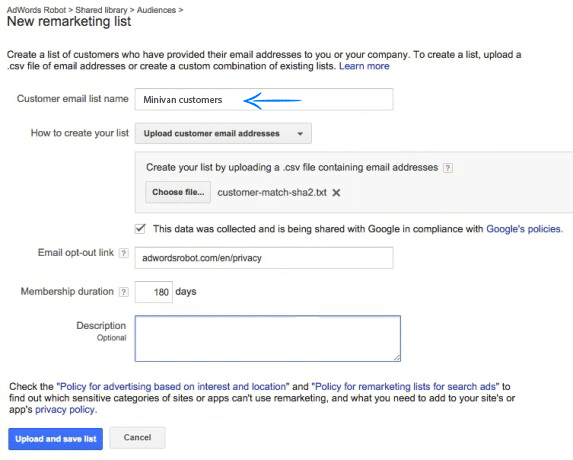Expand the Upload customer email addresses dropdown
Image resolution: width=573 pixels, height=460 pixels.
(223, 133)
